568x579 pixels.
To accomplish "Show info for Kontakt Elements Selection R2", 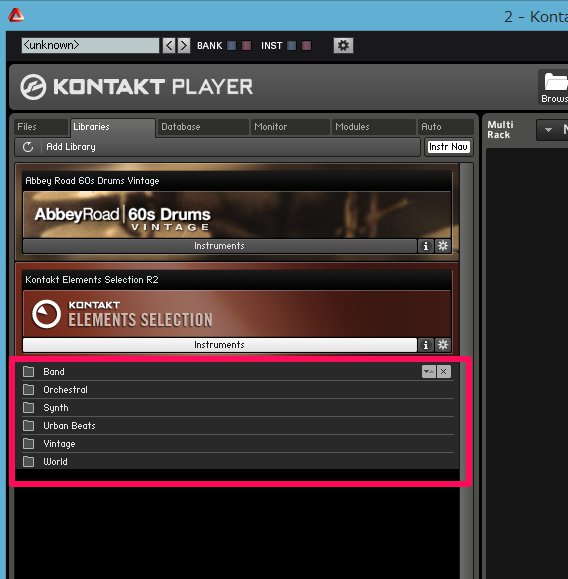I will click(x=425, y=345).
